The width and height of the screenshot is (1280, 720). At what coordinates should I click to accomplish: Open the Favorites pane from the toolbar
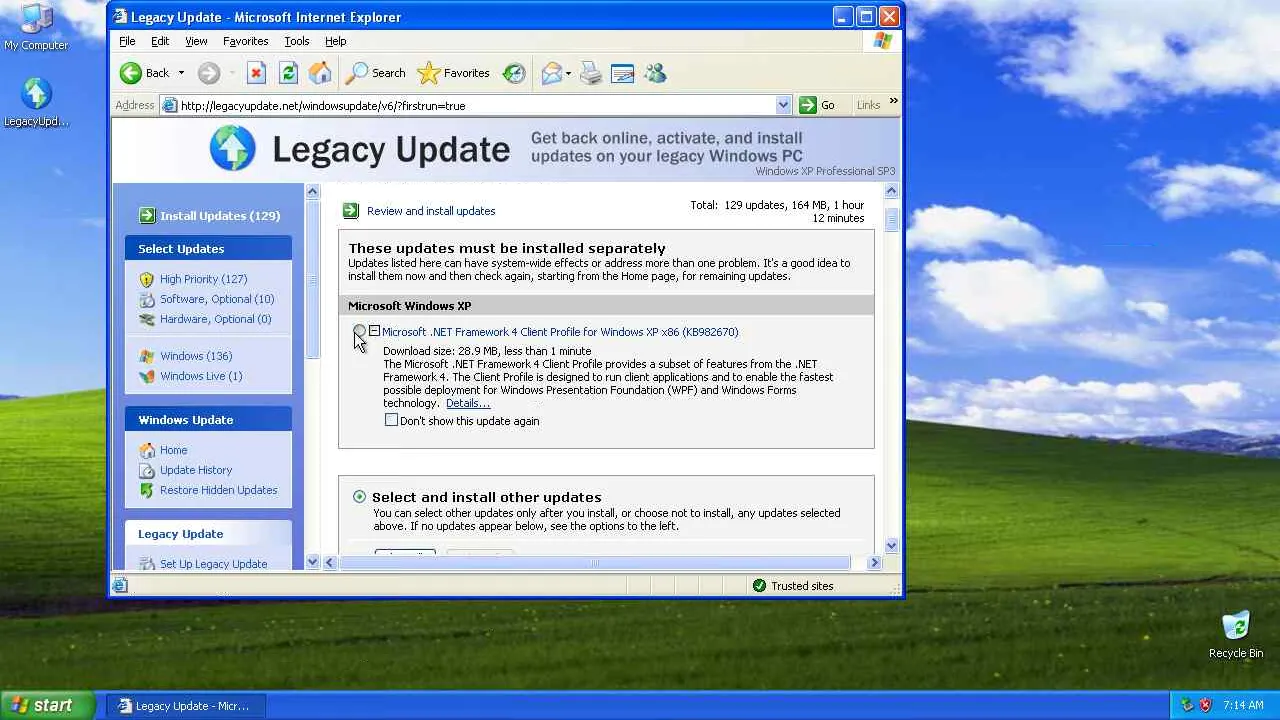[453, 73]
